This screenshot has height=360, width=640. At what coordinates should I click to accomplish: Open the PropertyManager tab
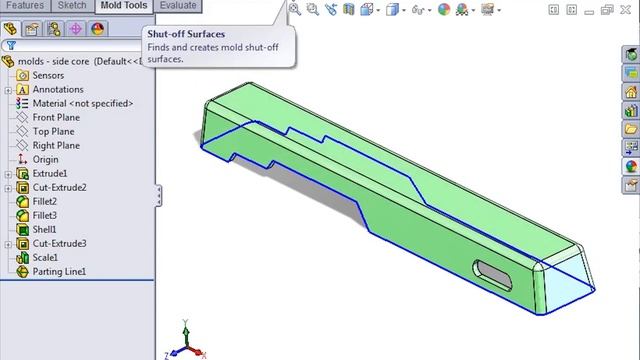pos(32,29)
